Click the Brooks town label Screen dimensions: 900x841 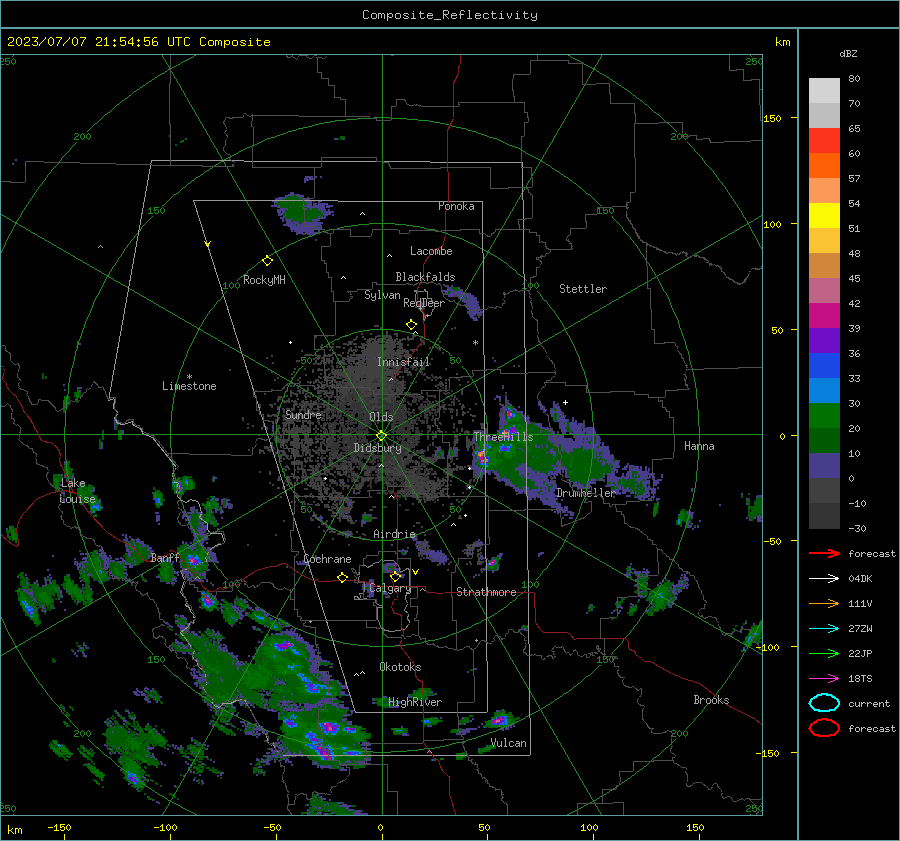711,700
